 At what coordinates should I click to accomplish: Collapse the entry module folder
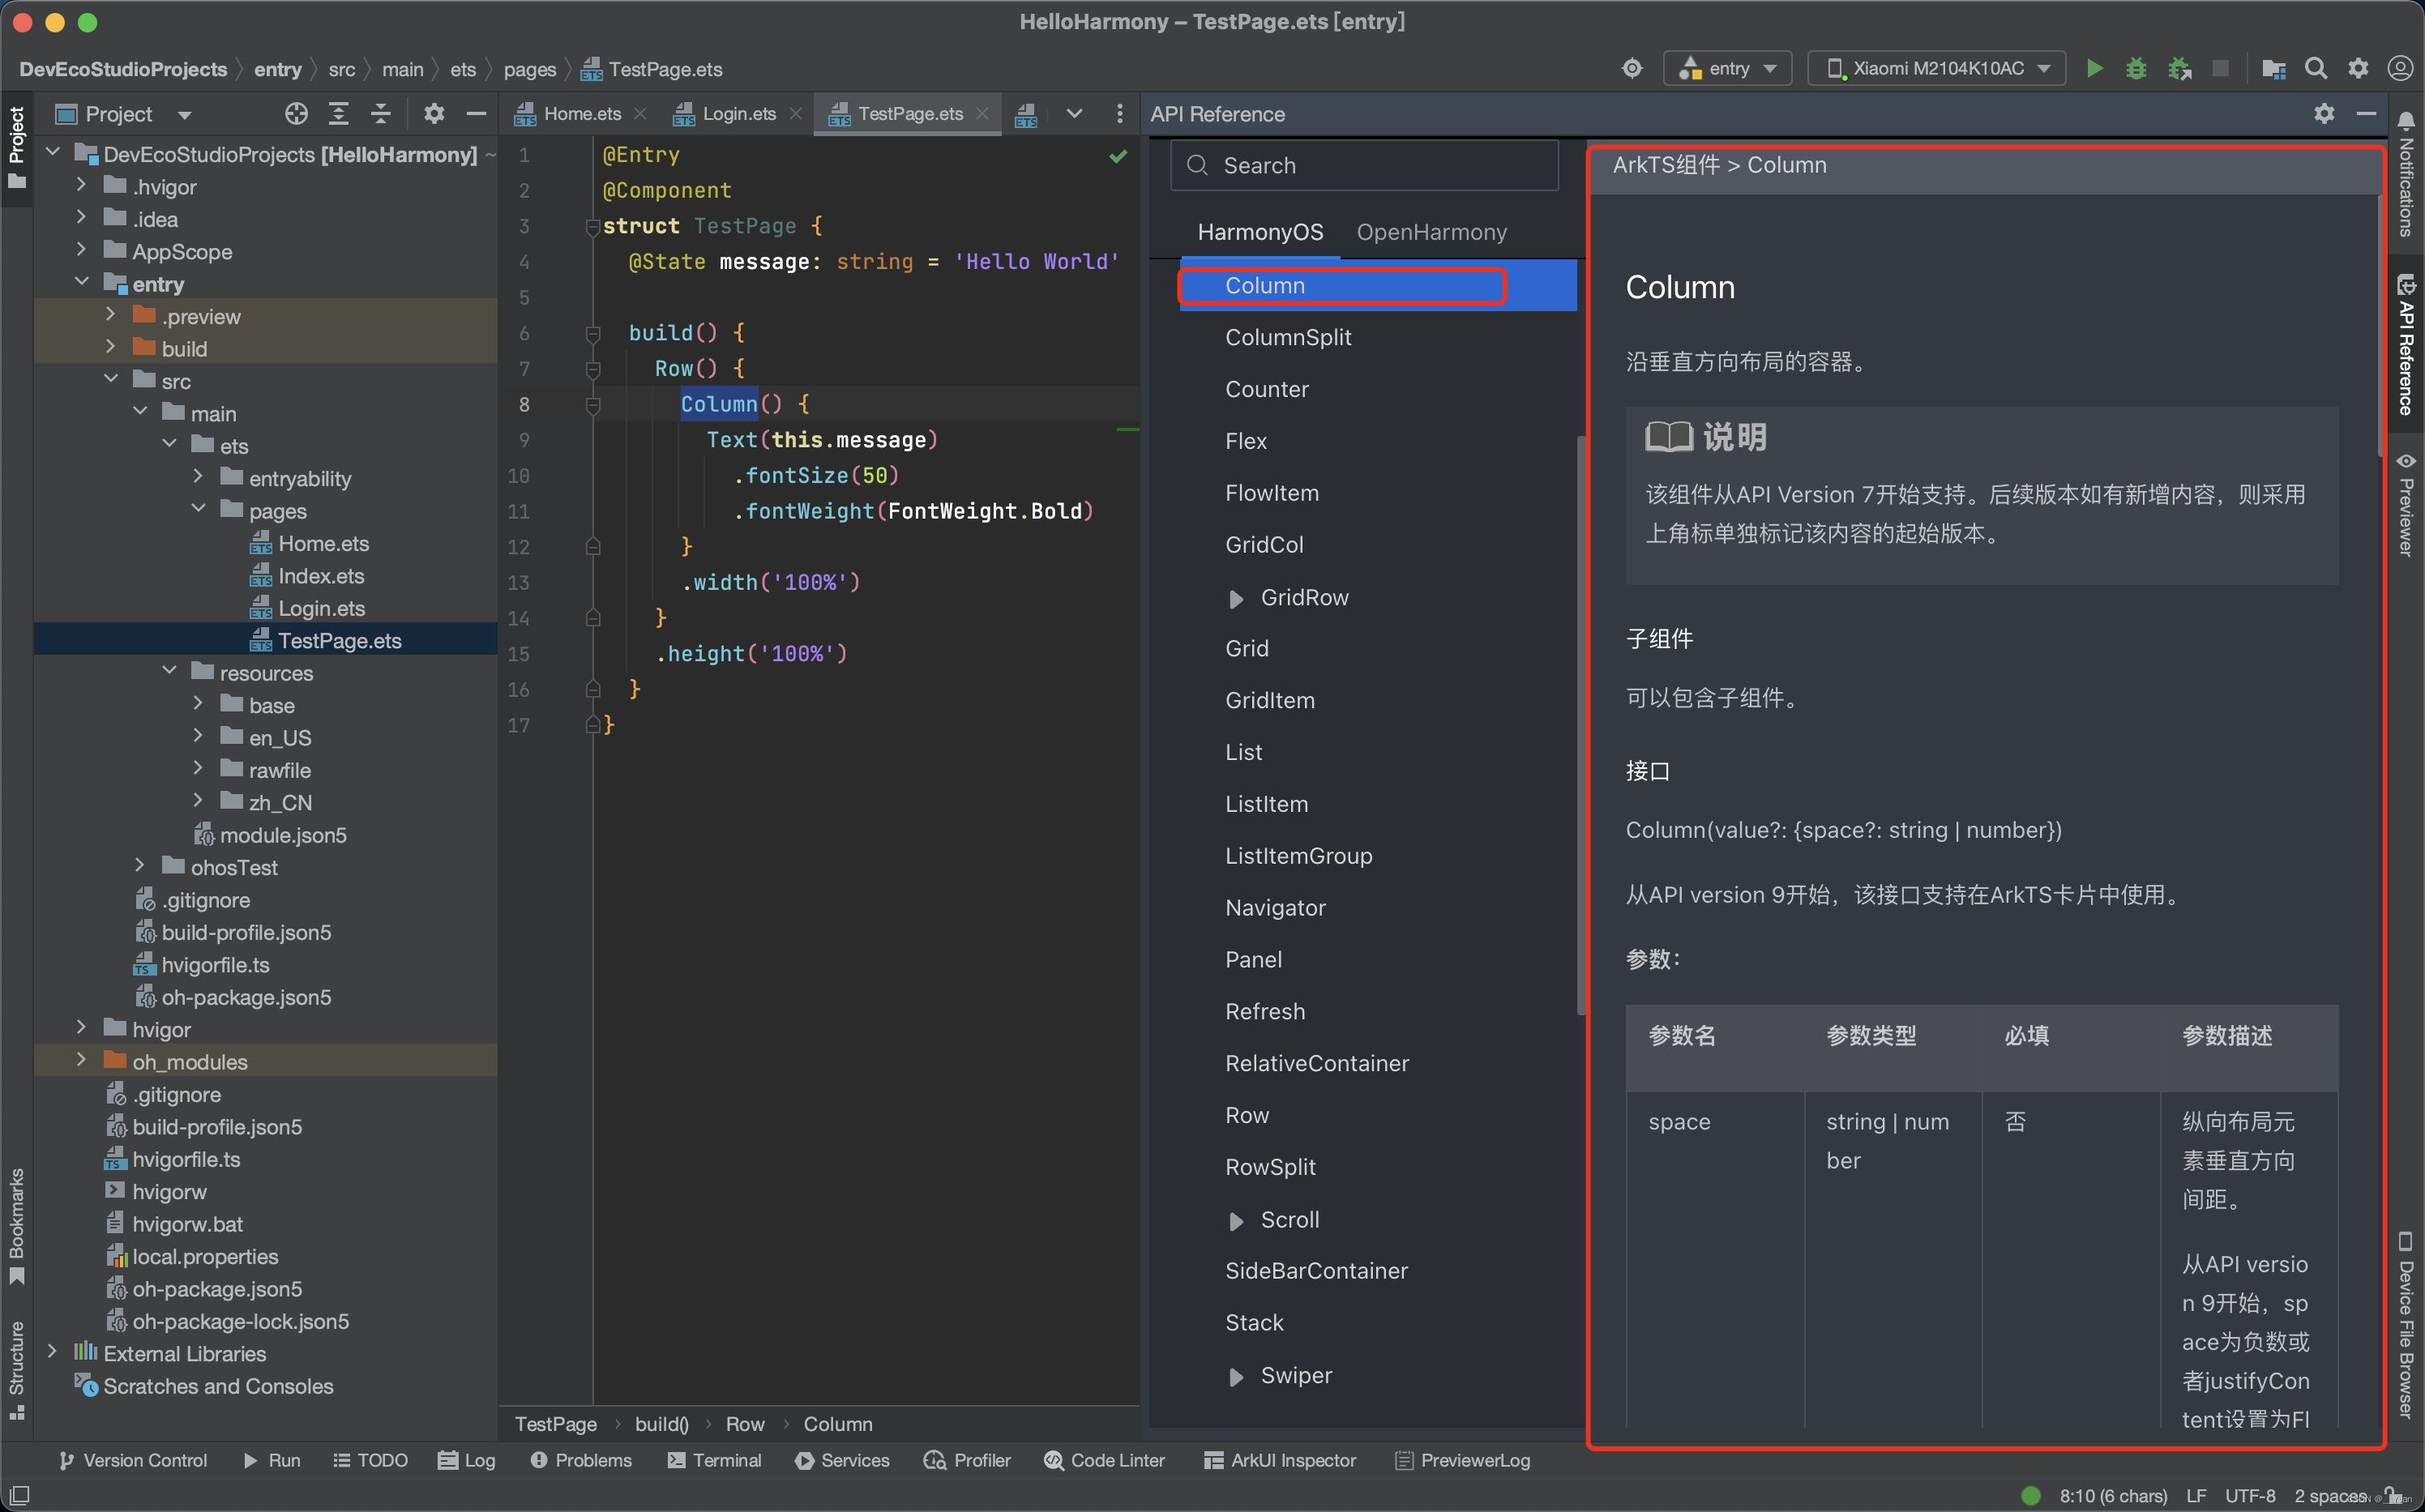click(x=81, y=283)
